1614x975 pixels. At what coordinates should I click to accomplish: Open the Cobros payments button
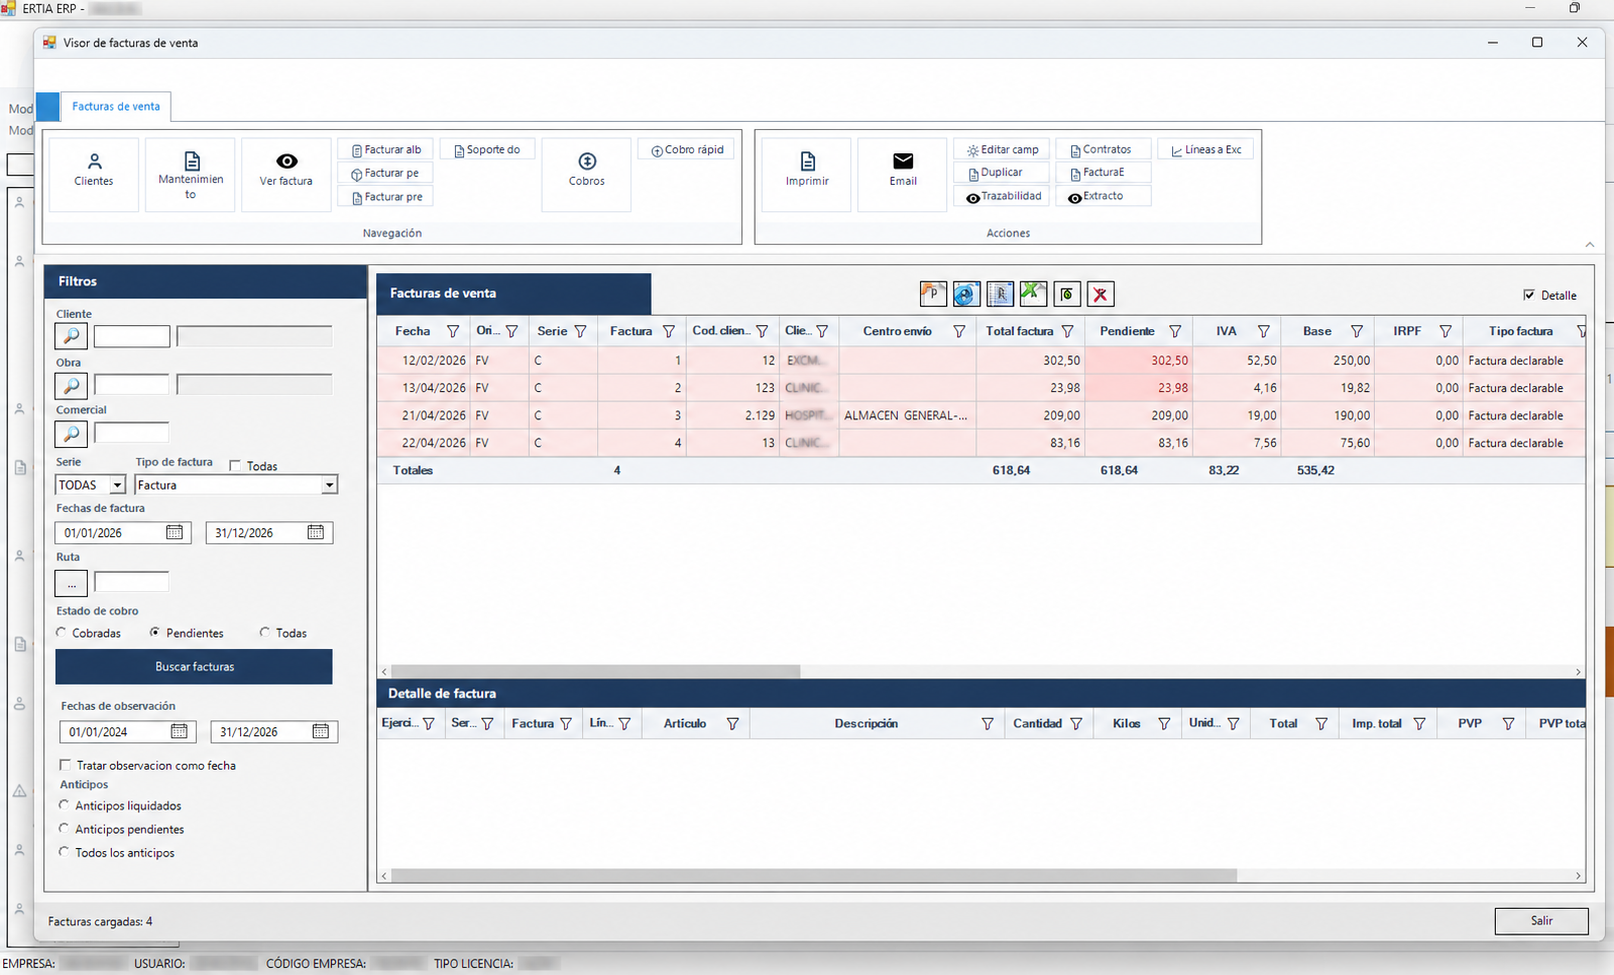(x=587, y=175)
